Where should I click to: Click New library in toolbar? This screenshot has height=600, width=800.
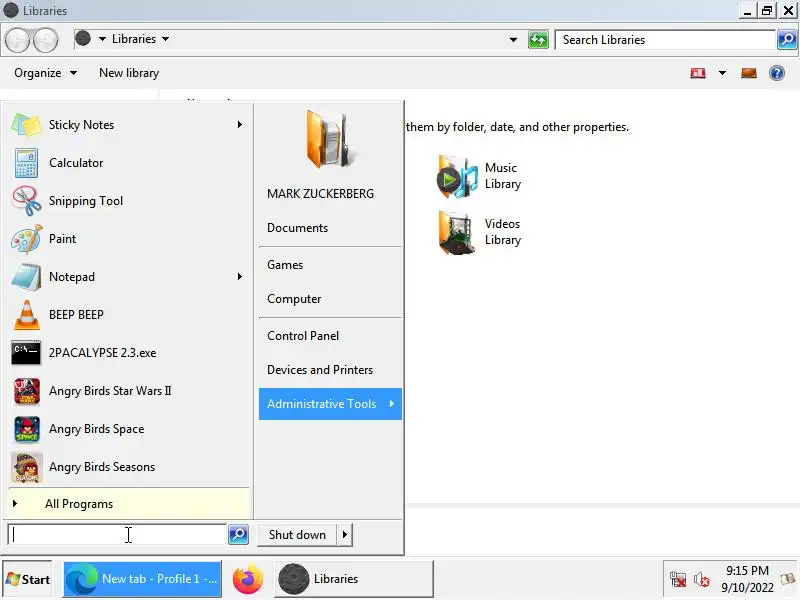click(x=129, y=73)
